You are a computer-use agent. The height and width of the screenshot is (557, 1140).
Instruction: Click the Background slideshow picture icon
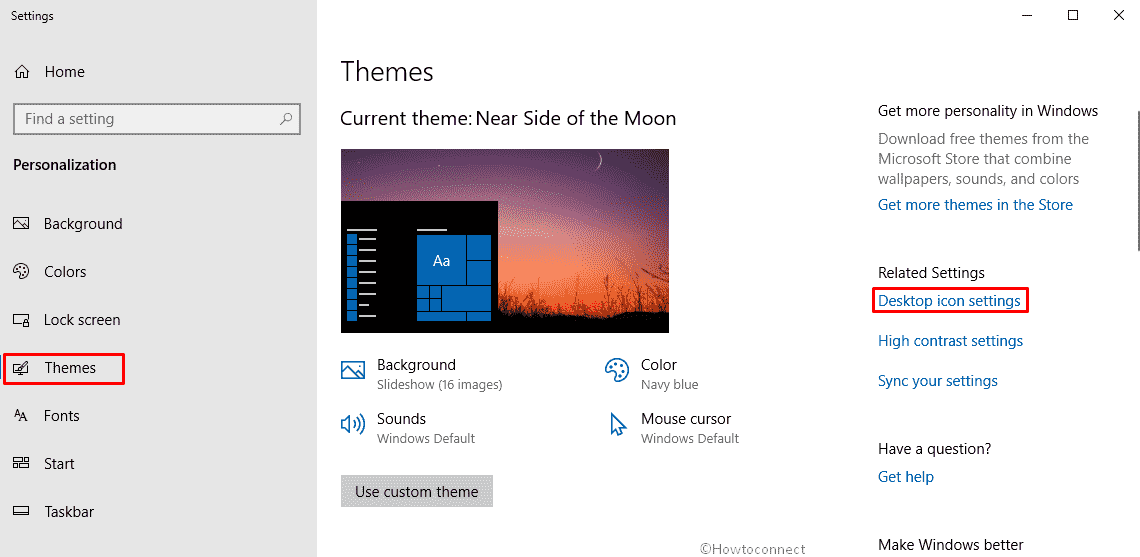[x=353, y=370]
